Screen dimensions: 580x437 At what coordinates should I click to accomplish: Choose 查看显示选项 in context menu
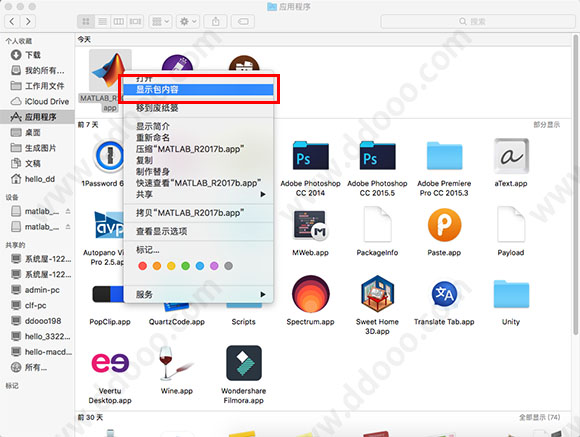pyautogui.click(x=199, y=232)
